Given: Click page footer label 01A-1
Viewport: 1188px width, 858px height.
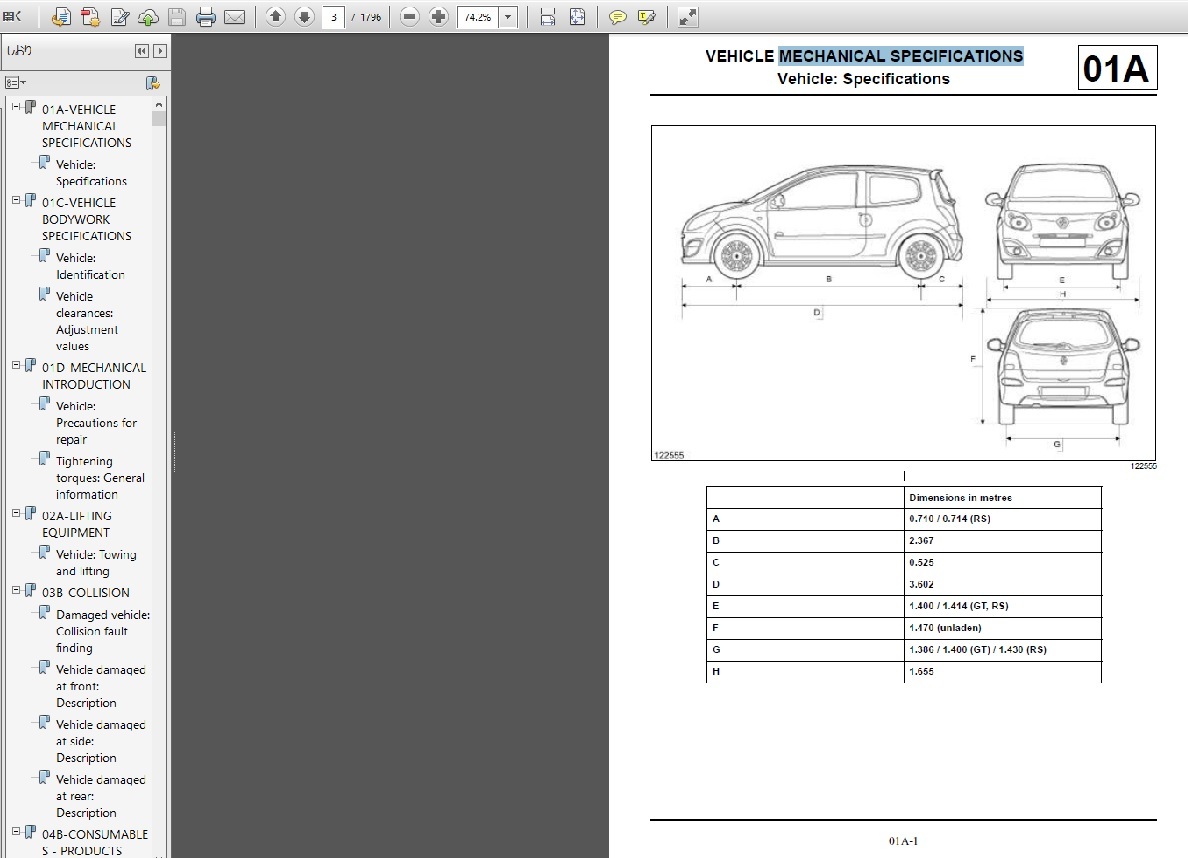Looking at the screenshot, I should coord(903,841).
